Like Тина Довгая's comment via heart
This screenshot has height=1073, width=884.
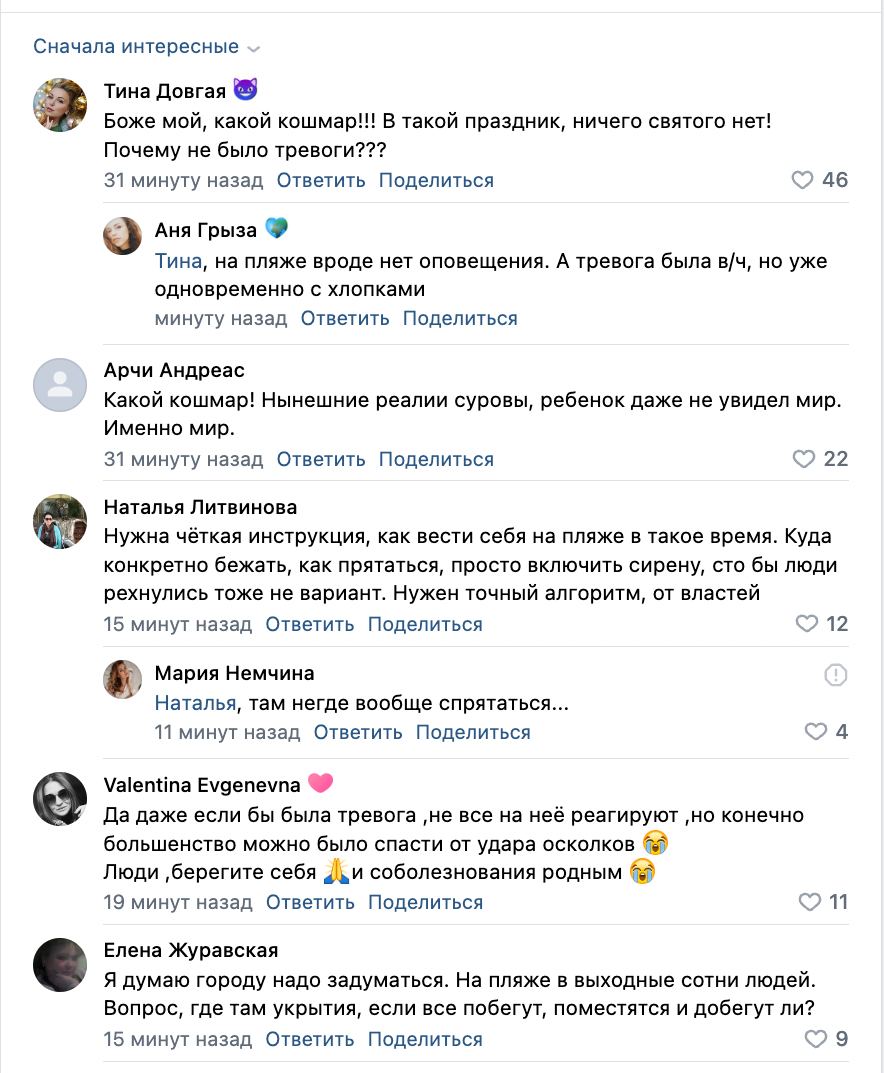tap(802, 180)
